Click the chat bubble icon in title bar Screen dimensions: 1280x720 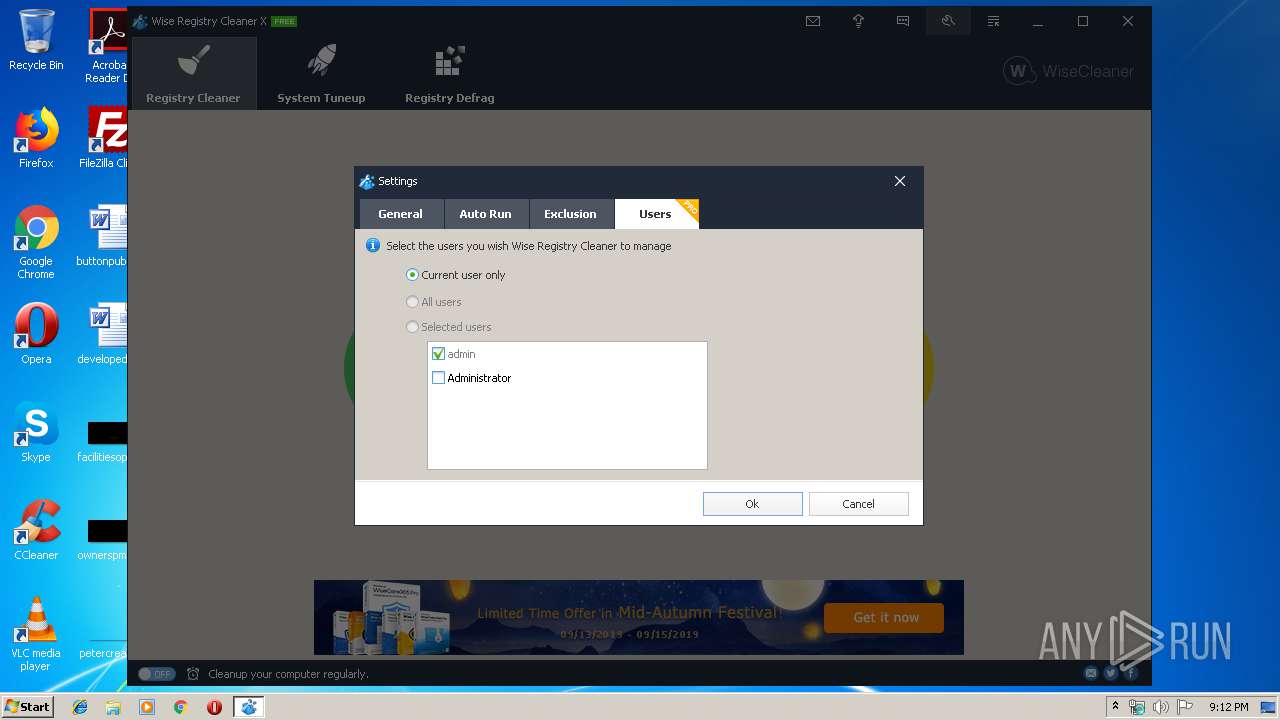click(x=903, y=21)
